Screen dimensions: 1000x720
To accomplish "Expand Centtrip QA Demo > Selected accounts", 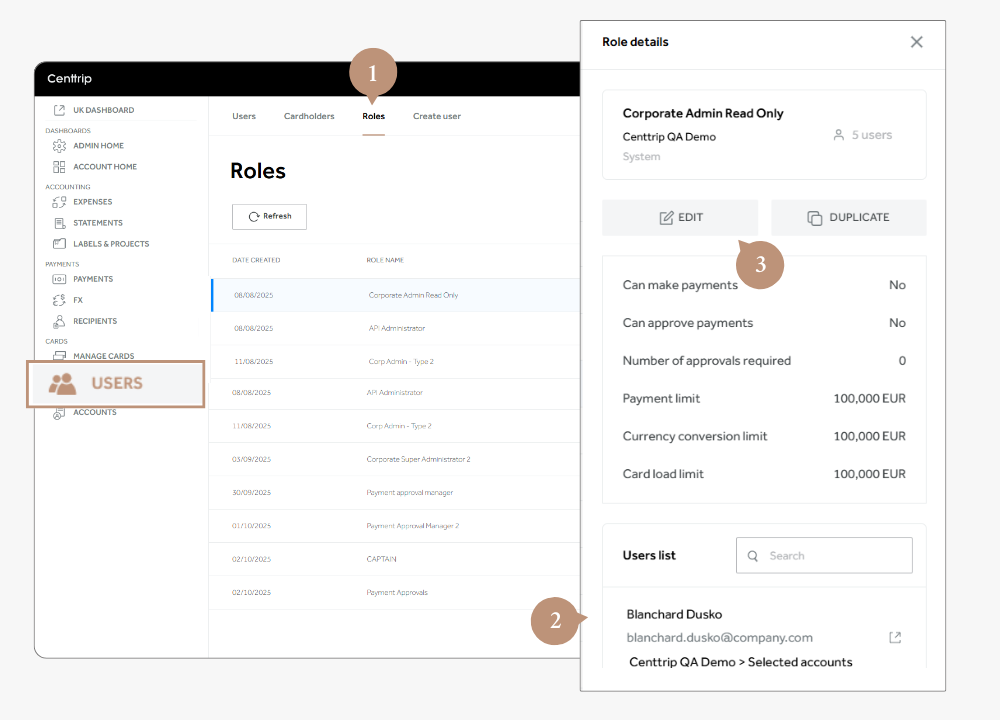I will tap(742, 662).
